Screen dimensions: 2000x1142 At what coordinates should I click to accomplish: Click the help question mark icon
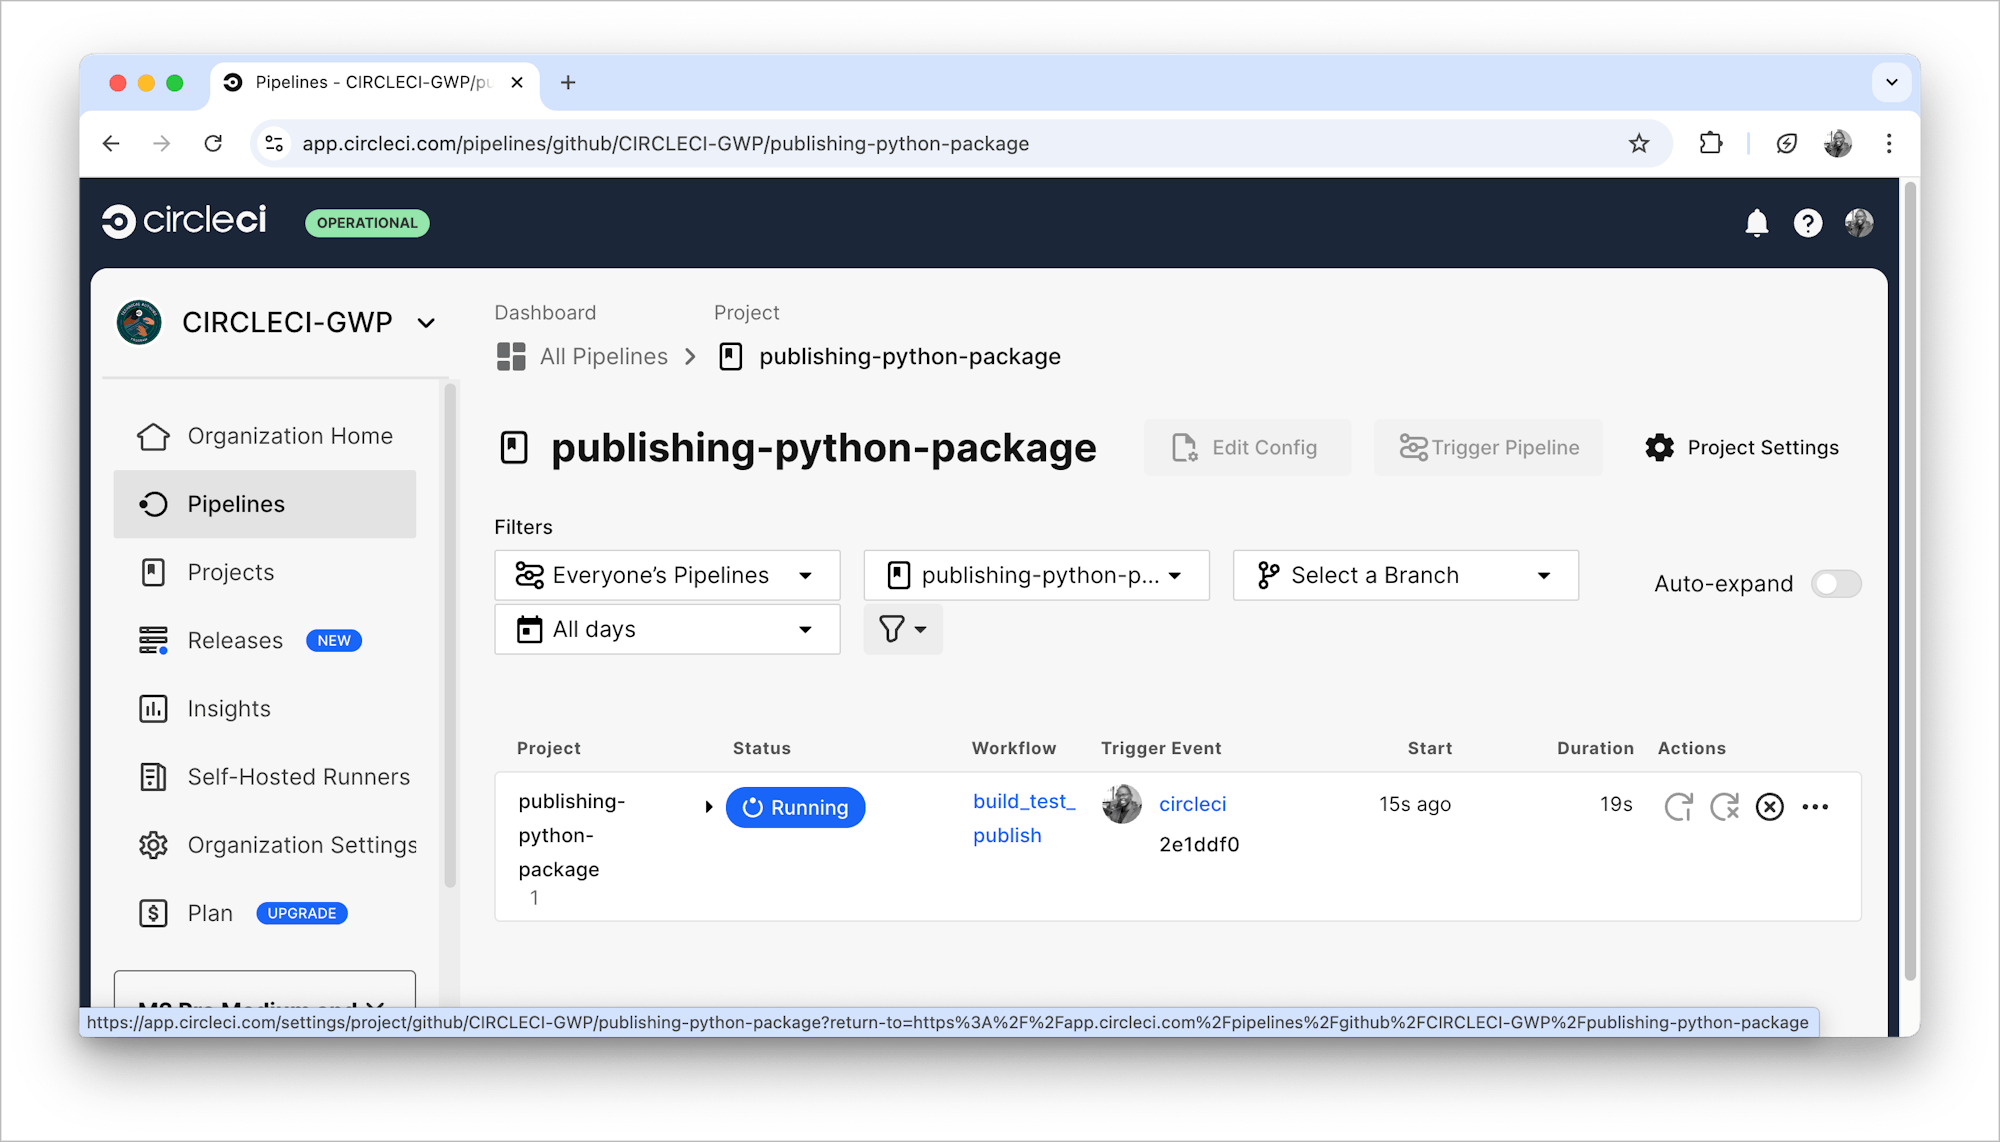point(1807,223)
